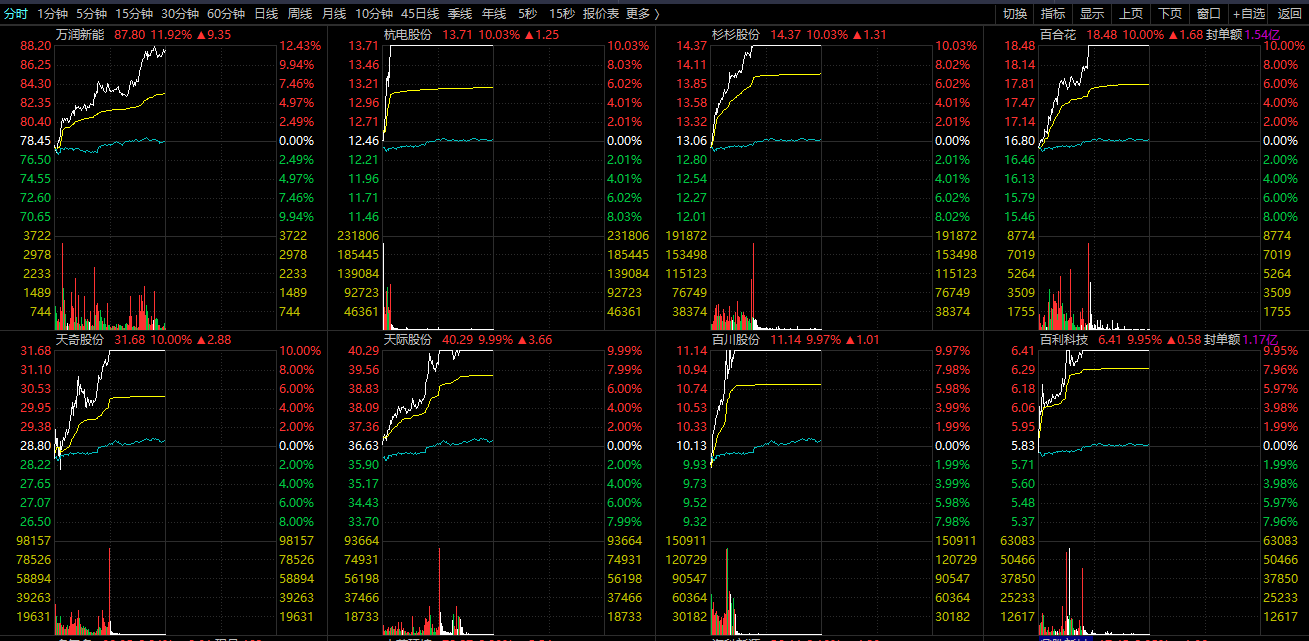This screenshot has width=1309, height=641.
Task: Click the 窗口 window button
Action: pyautogui.click(x=1209, y=14)
